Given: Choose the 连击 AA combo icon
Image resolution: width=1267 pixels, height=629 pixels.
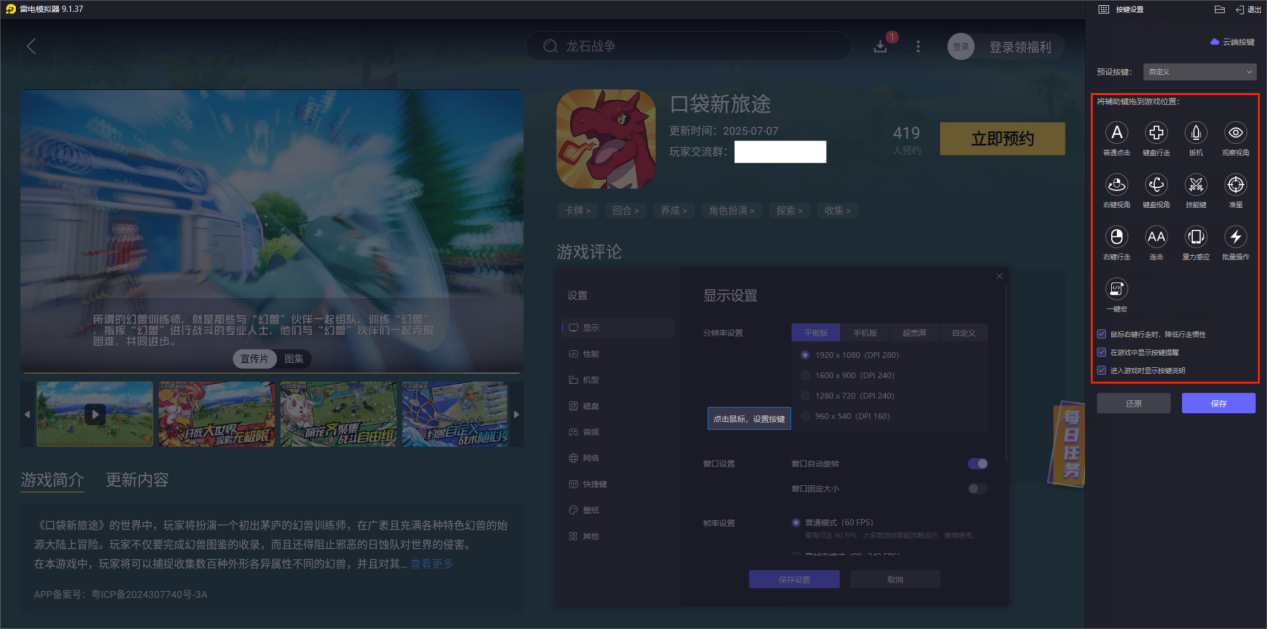Looking at the screenshot, I should tap(1156, 237).
